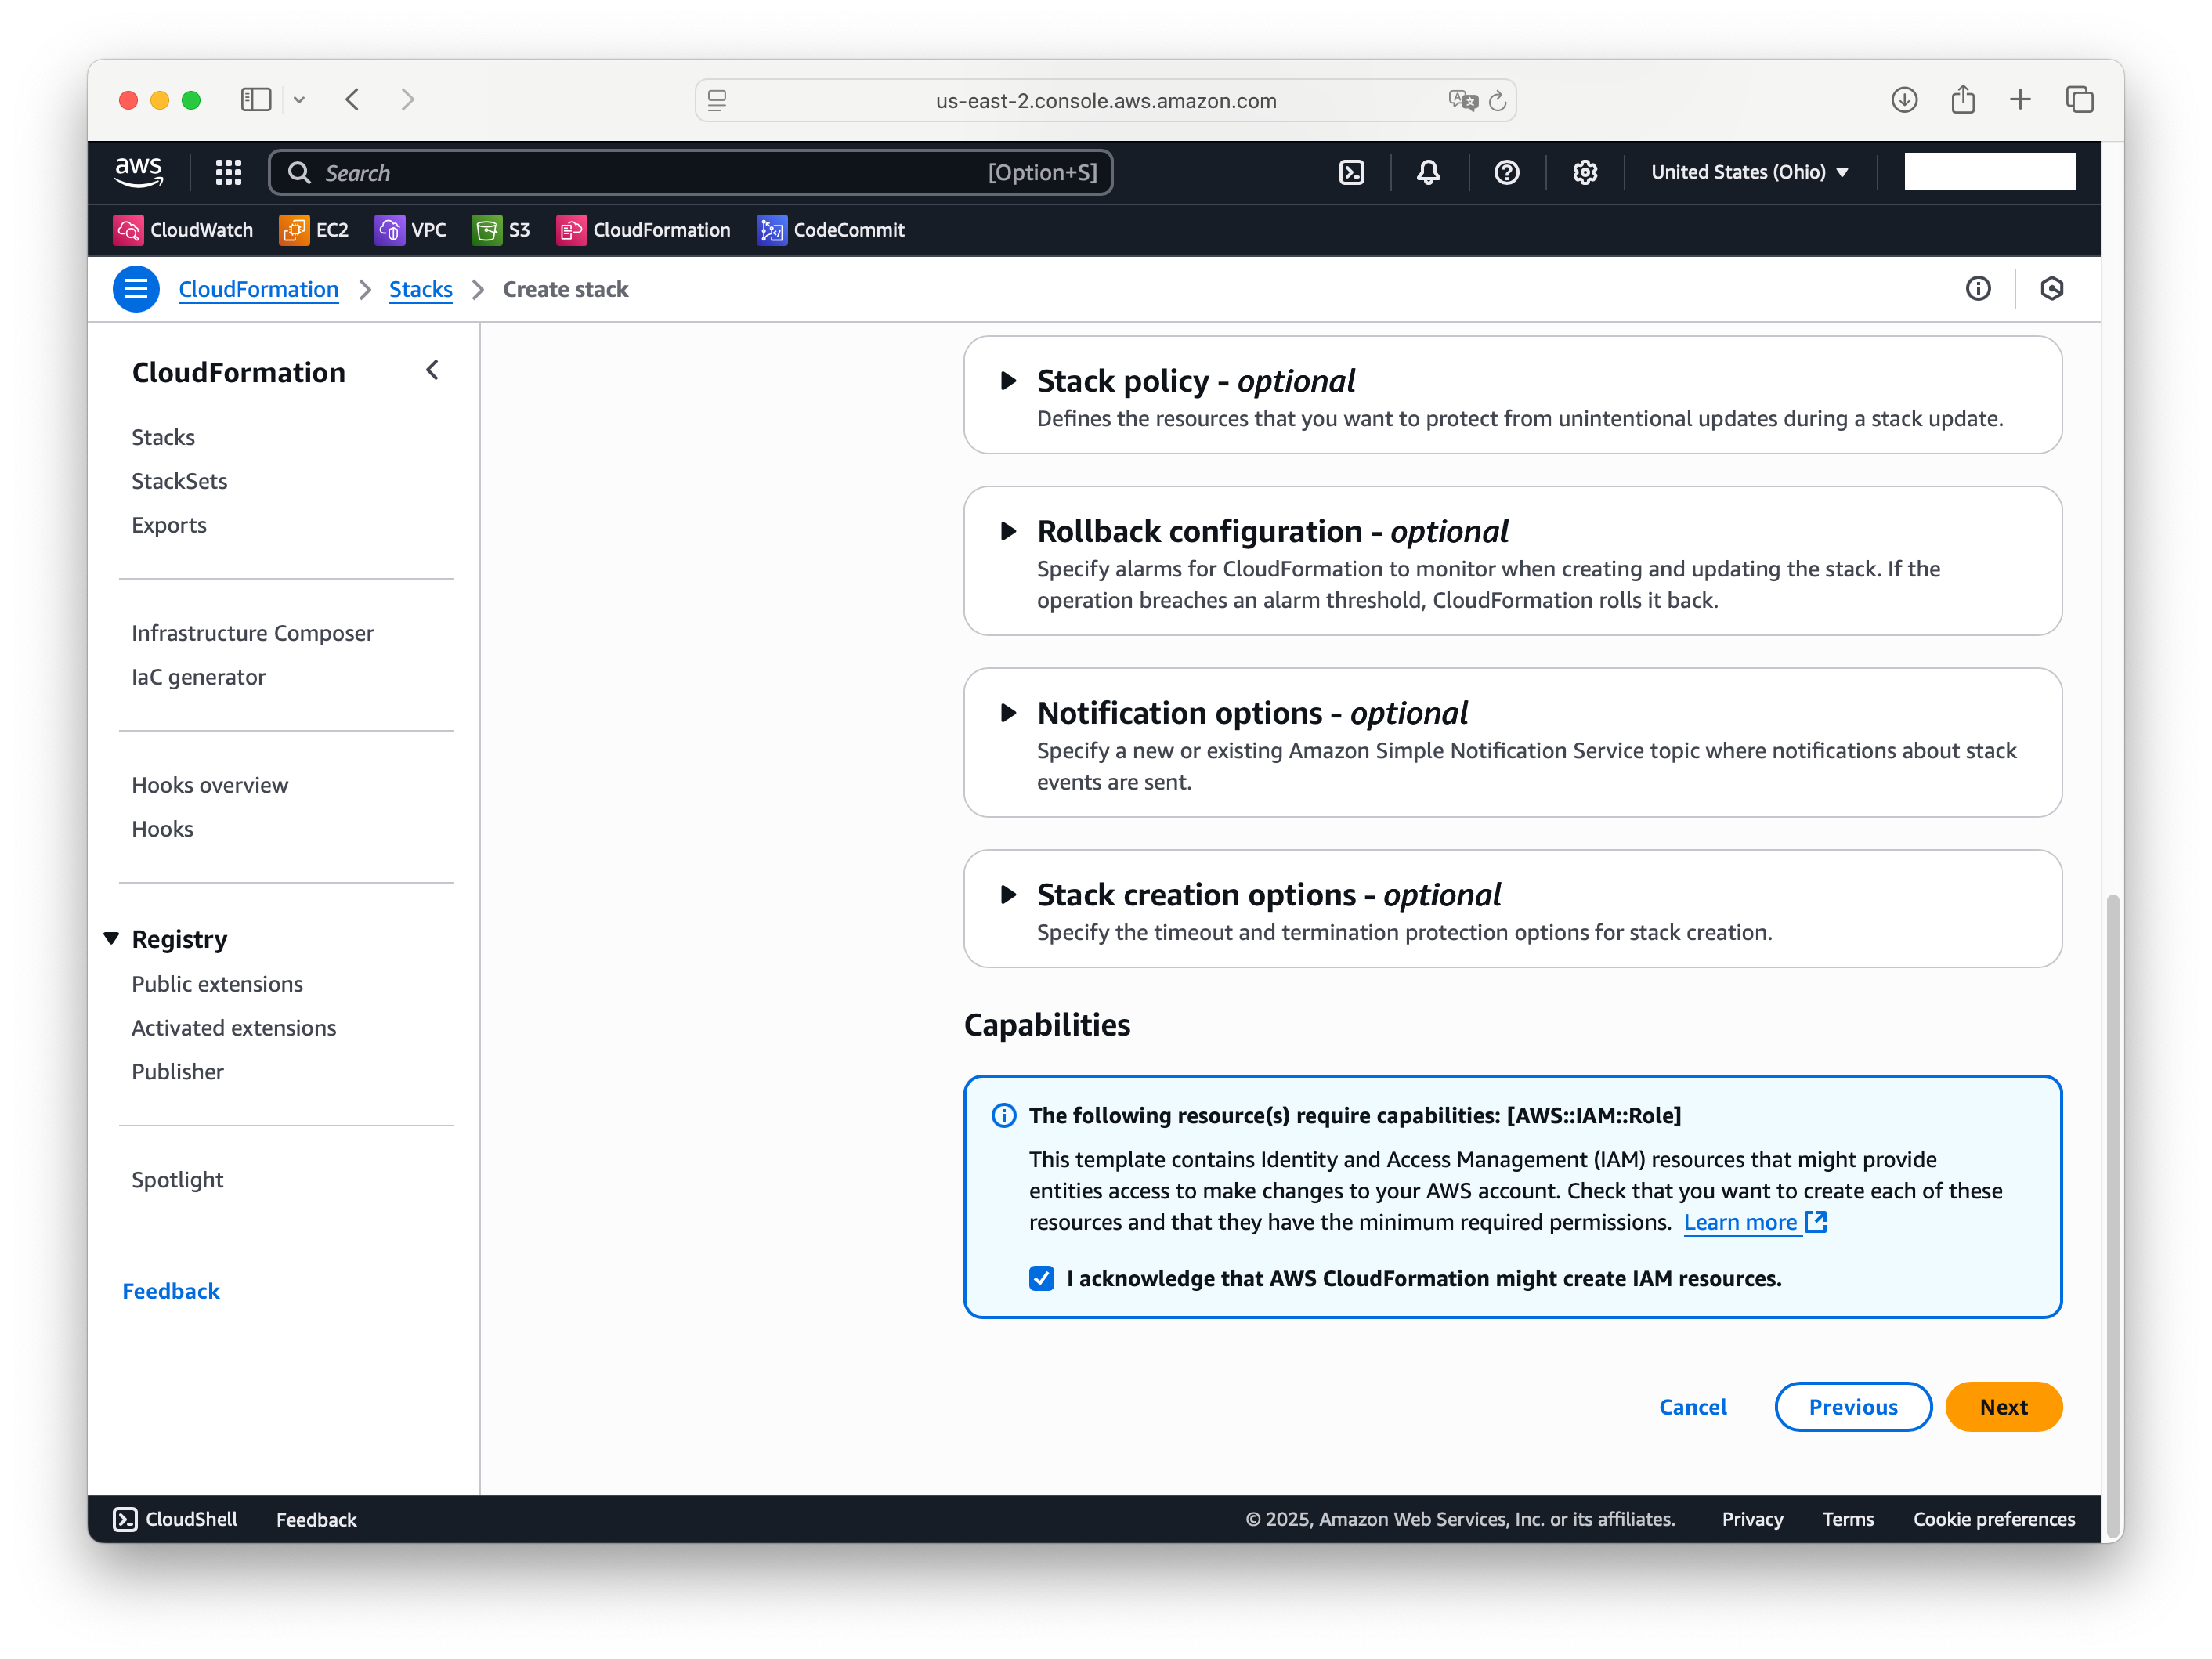Open Spotlight in the sidebar
Viewport: 2212px width, 1659px height.
click(x=177, y=1180)
